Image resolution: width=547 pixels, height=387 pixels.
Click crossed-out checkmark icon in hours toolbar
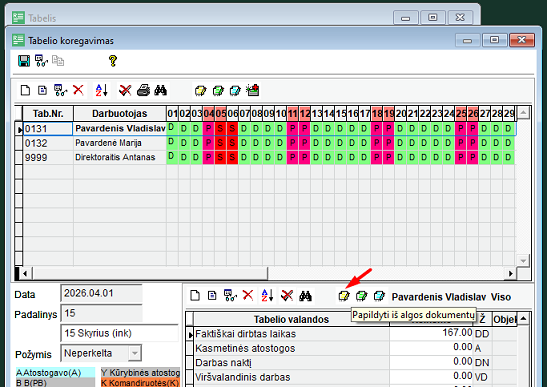coord(287,296)
